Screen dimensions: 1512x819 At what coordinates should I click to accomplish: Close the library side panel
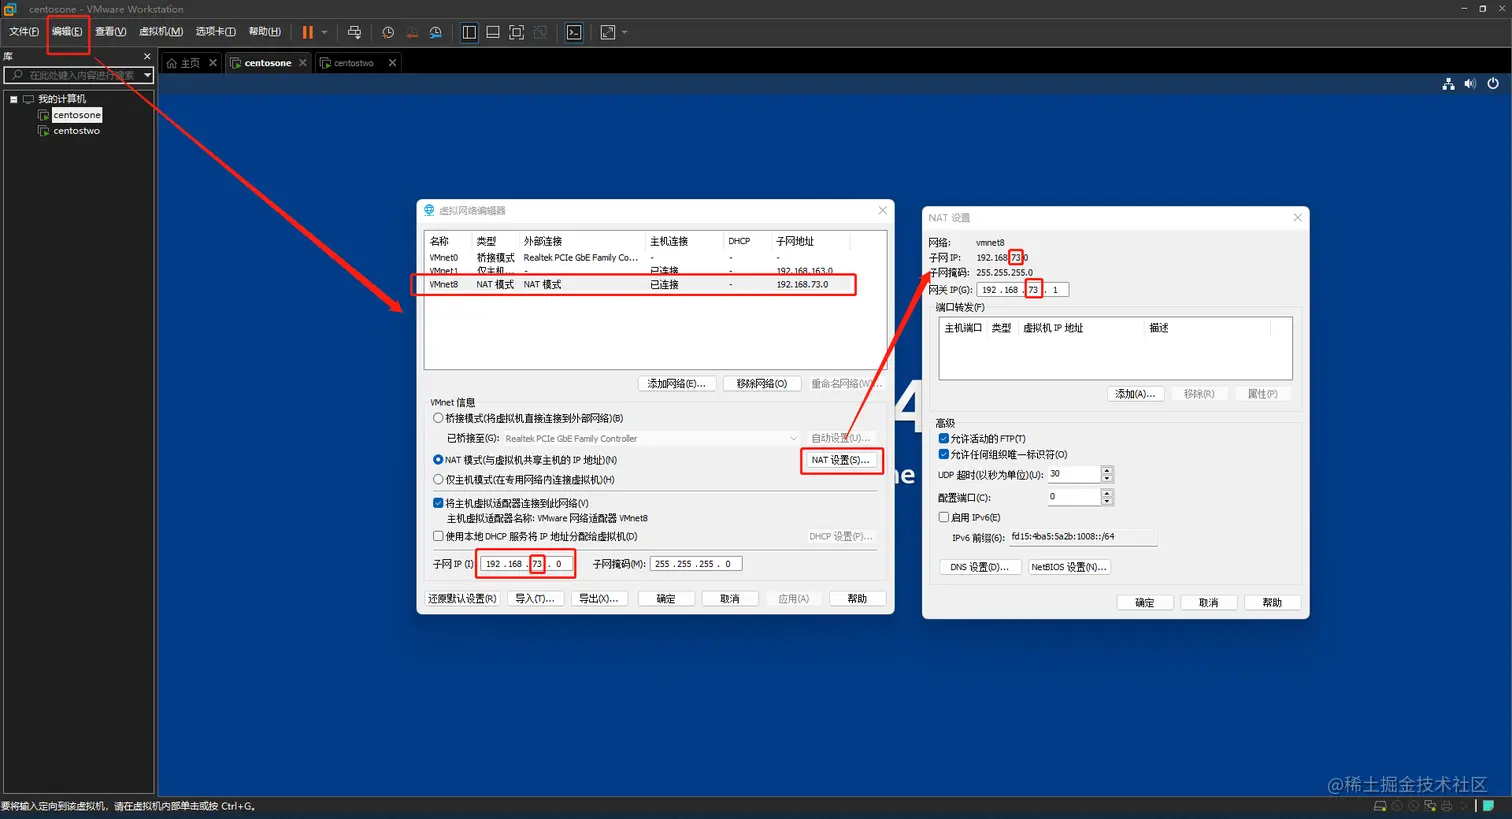(x=147, y=56)
